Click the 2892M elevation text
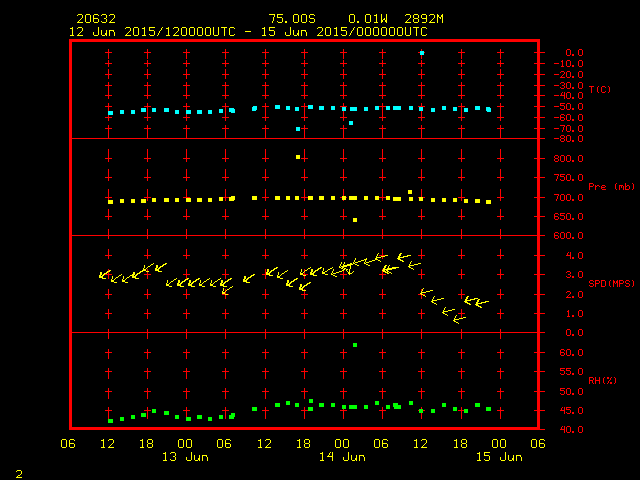 (423, 19)
